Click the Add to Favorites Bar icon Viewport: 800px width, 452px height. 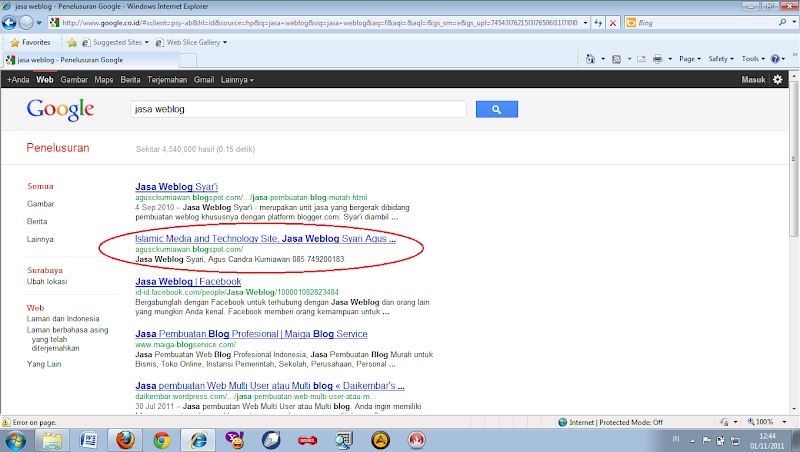point(72,42)
